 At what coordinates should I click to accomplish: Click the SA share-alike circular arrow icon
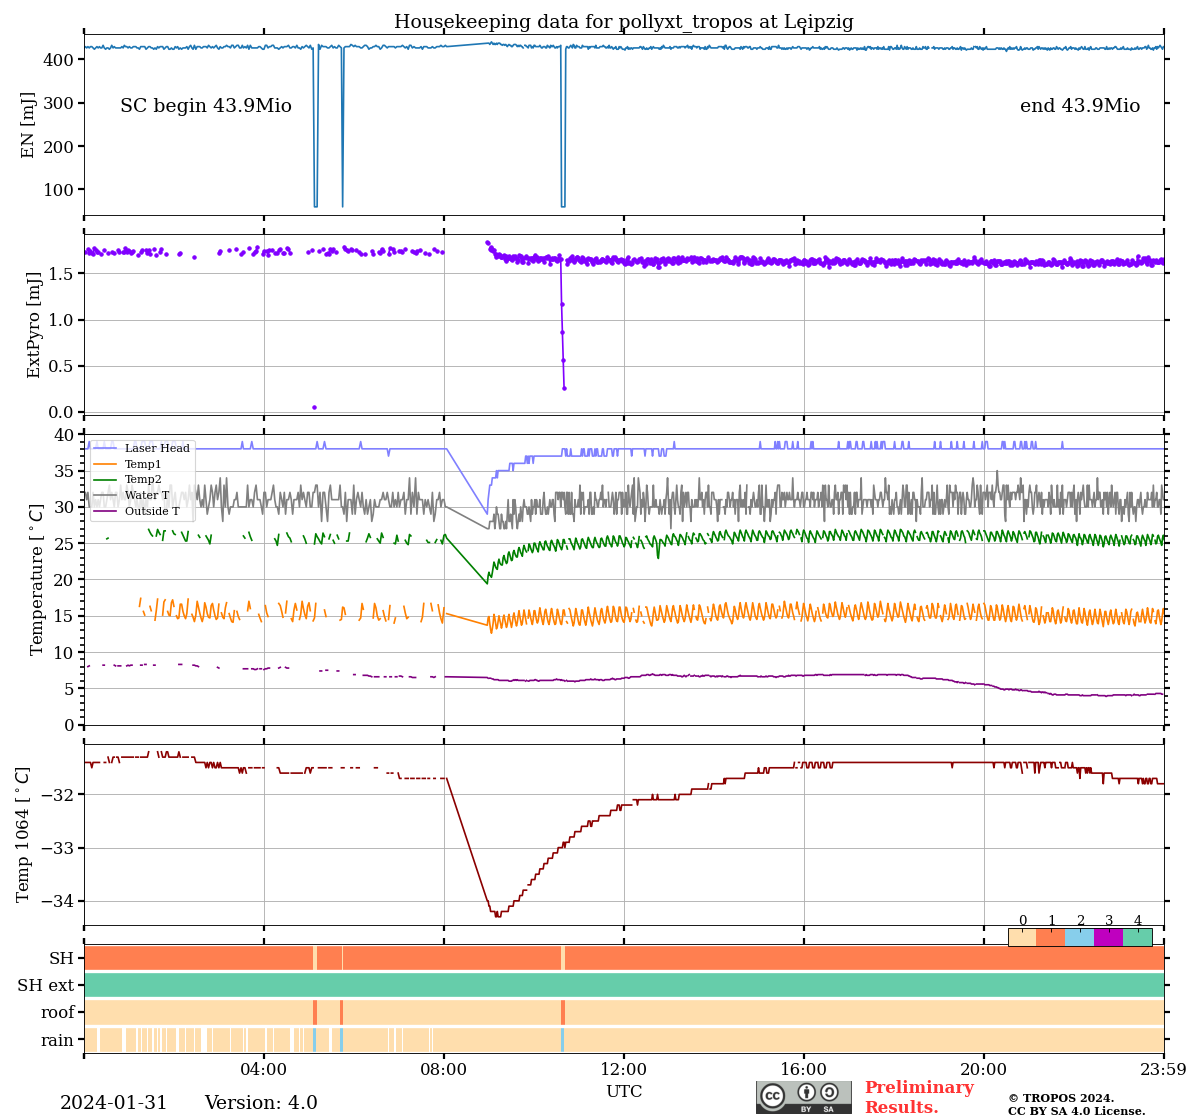[x=829, y=1092]
